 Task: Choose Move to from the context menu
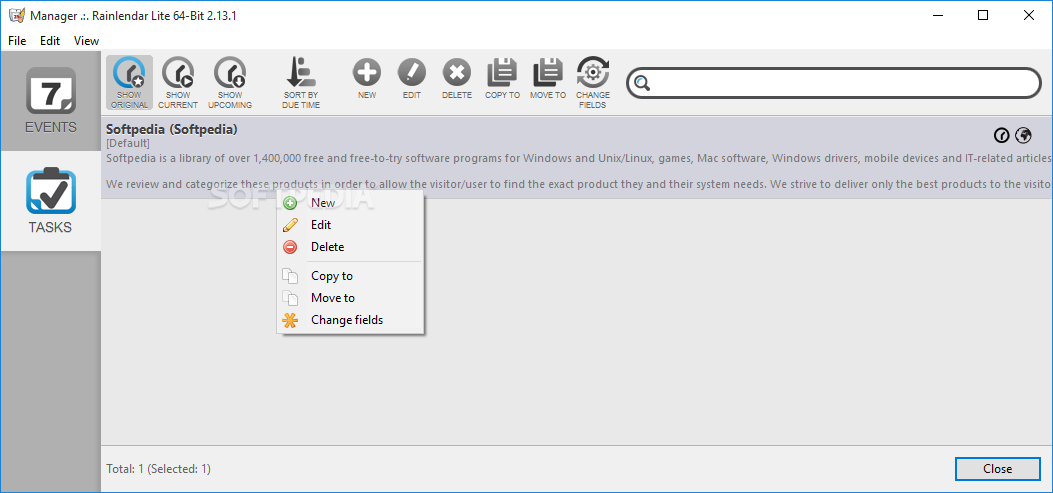coord(350,298)
